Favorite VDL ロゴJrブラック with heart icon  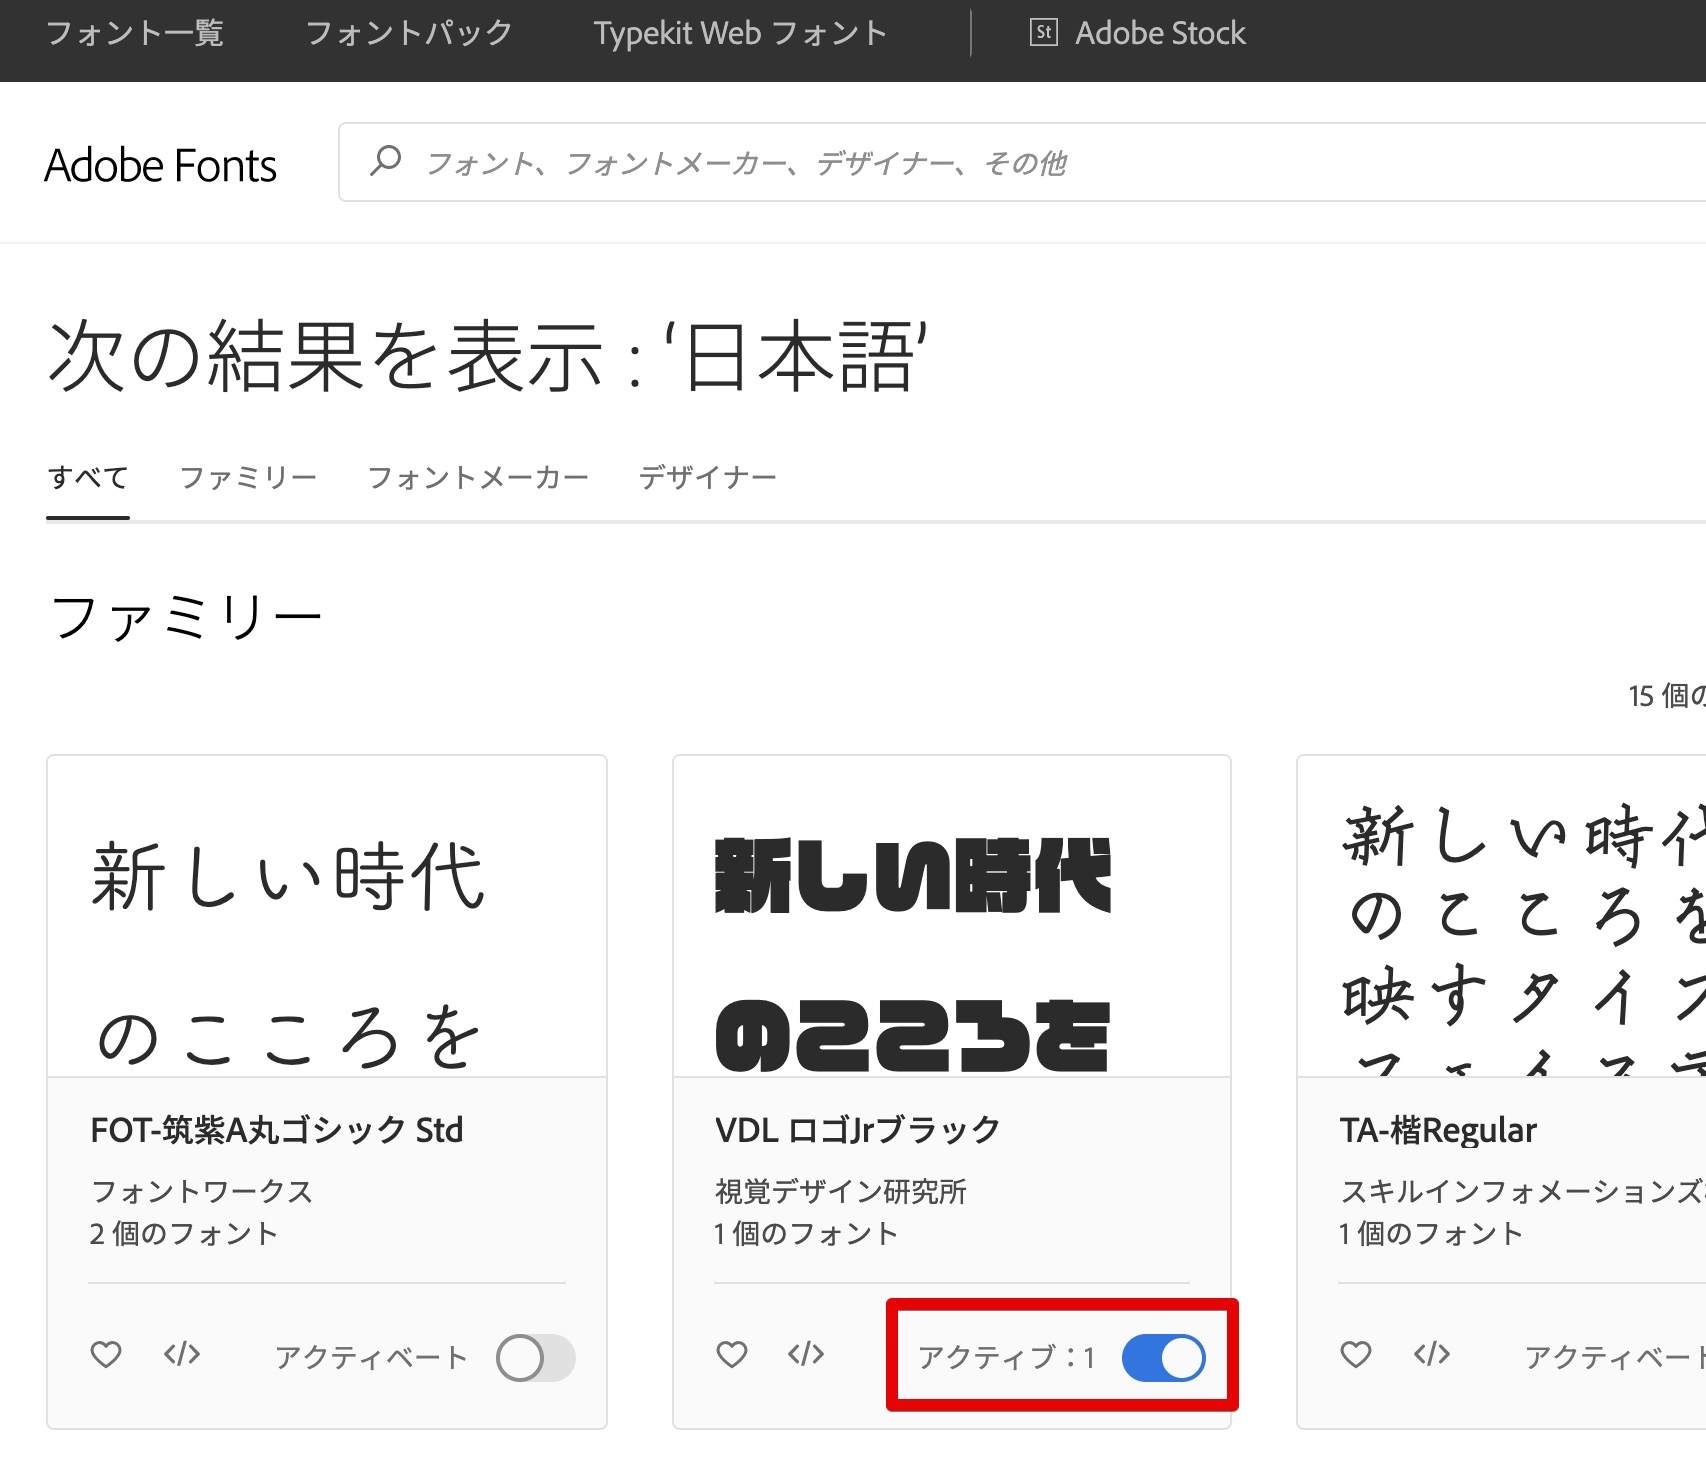pos(732,1355)
